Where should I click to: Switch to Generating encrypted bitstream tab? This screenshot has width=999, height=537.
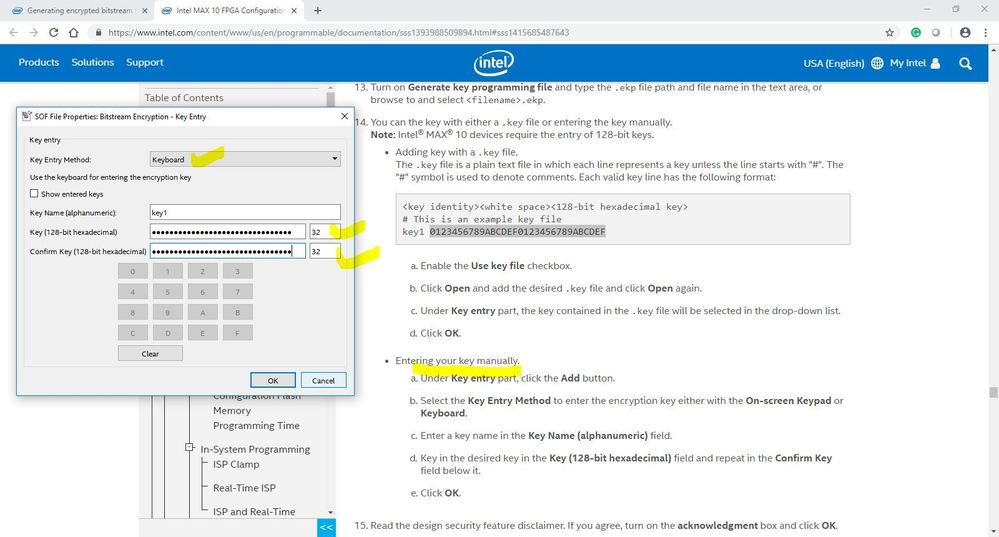click(x=80, y=11)
